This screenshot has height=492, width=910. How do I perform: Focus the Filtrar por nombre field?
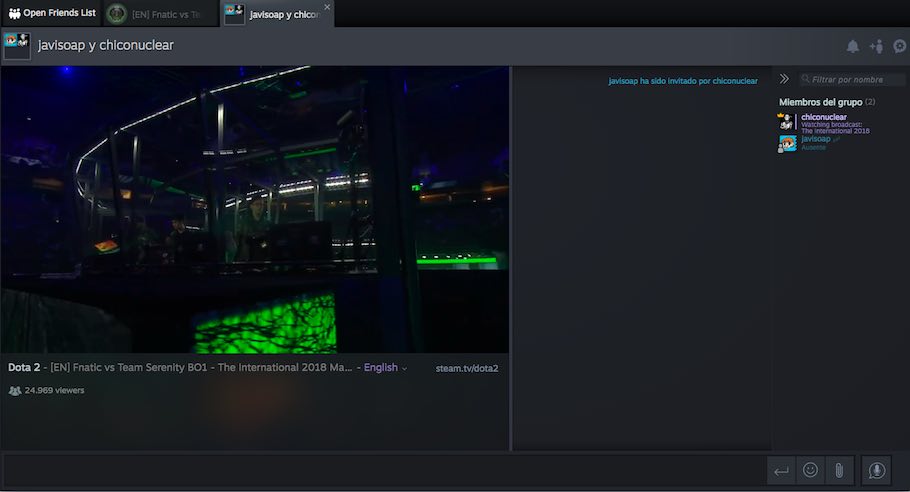[852, 79]
